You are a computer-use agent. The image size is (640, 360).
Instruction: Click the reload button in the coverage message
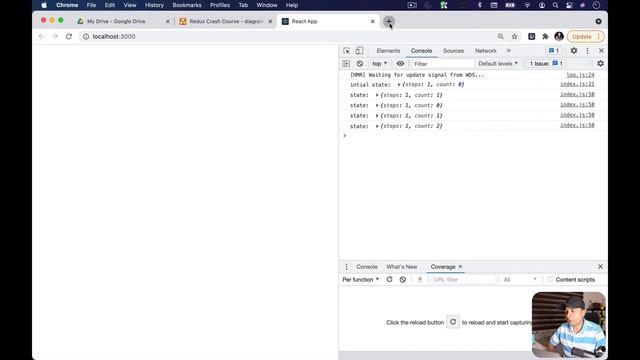[453, 322]
